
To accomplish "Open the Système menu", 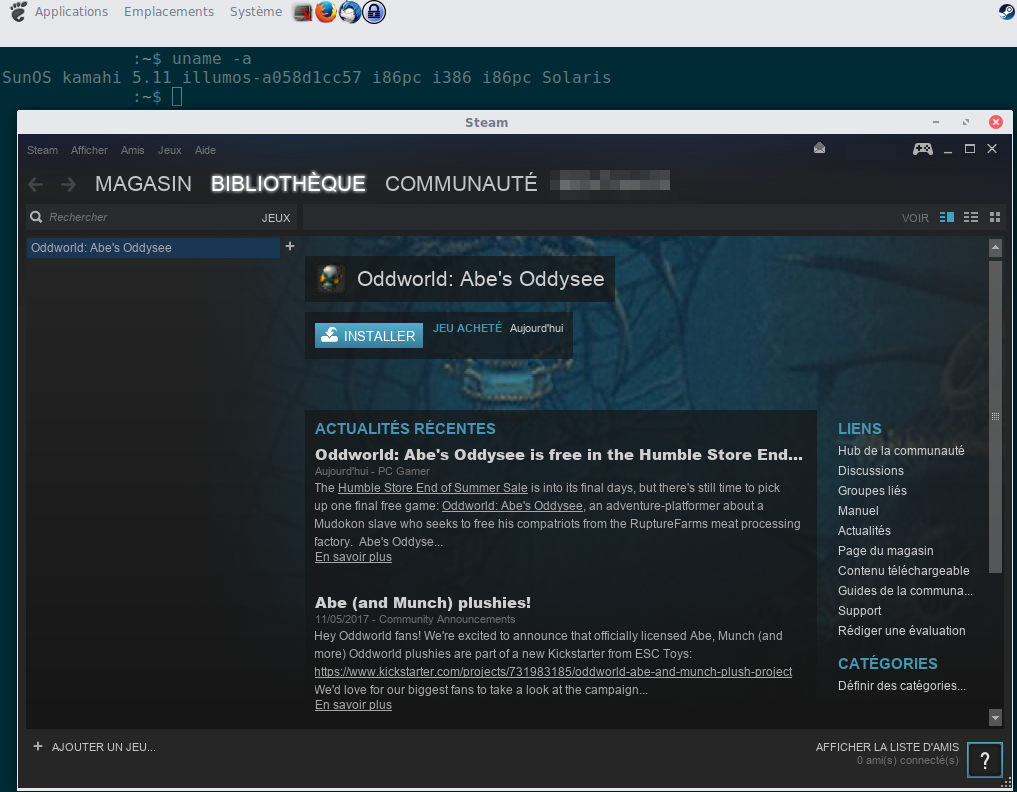I will tap(256, 12).
